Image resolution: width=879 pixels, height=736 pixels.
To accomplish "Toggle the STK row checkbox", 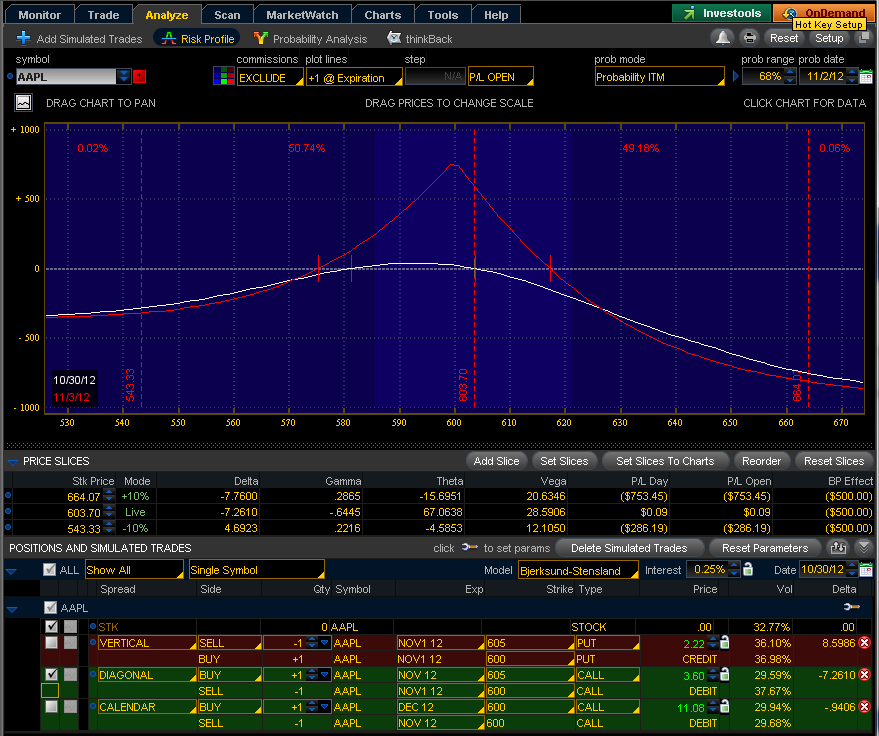I will click(52, 626).
